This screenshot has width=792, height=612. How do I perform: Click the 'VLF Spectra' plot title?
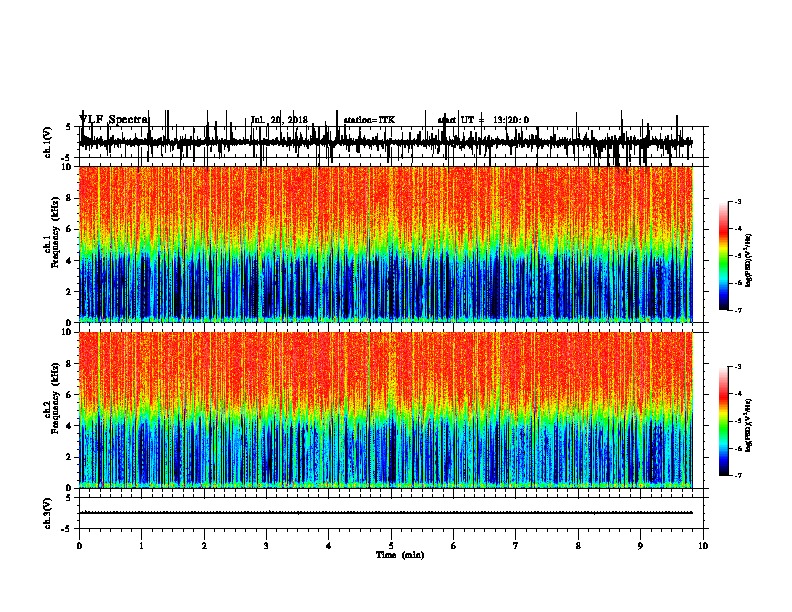(x=114, y=119)
